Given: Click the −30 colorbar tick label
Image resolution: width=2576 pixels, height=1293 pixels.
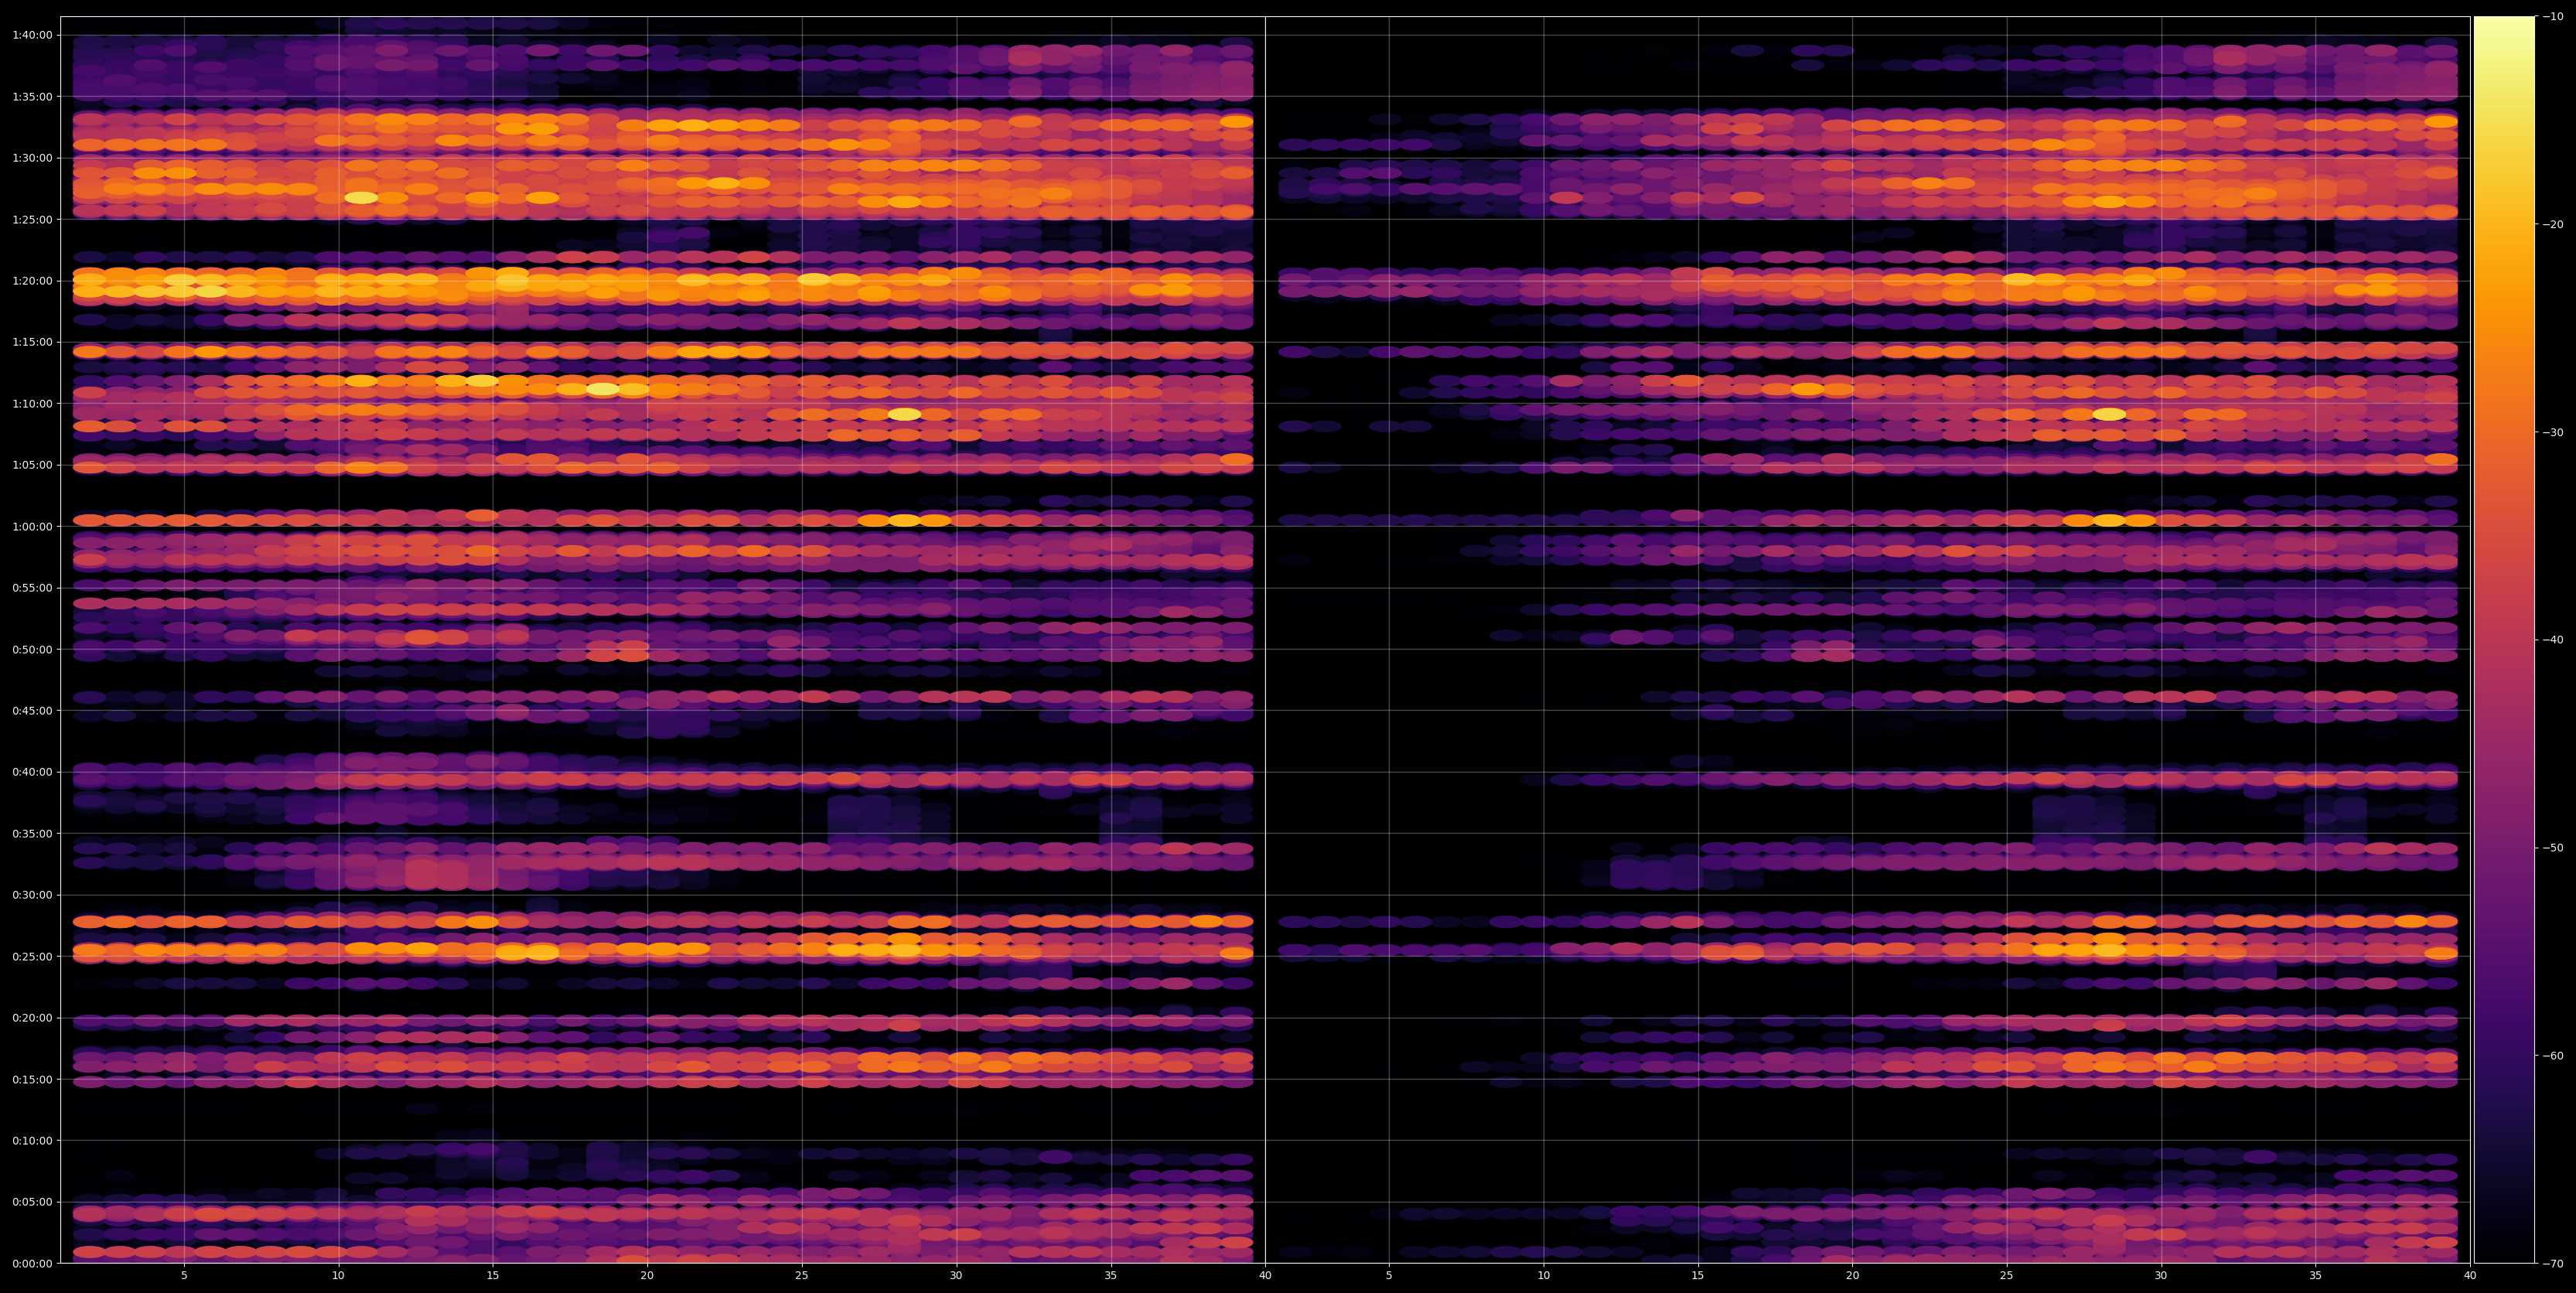Looking at the screenshot, I should 2552,432.
